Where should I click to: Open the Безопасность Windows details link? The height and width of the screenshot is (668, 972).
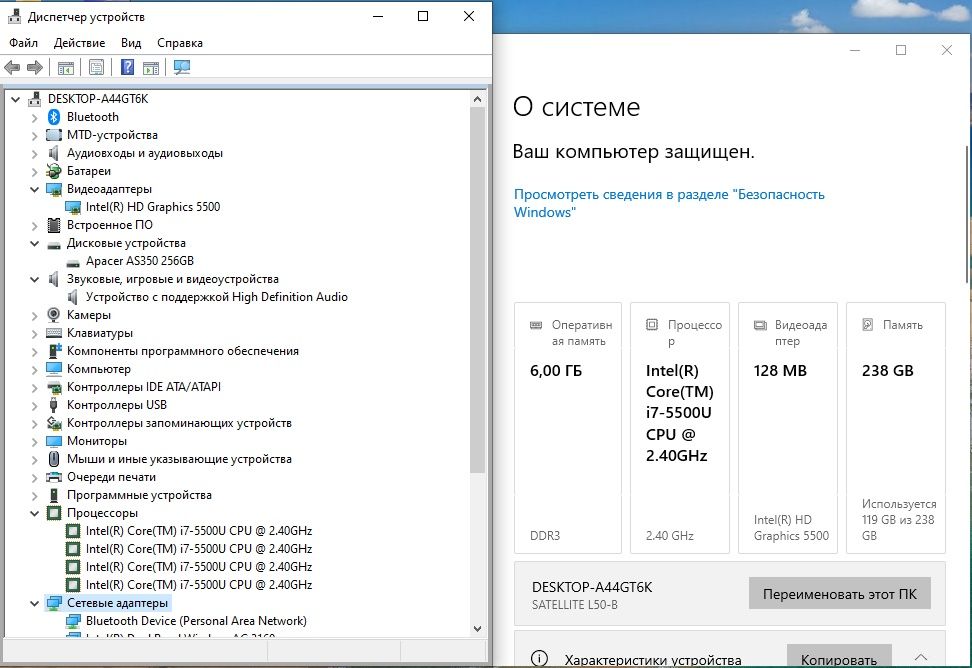[669, 203]
